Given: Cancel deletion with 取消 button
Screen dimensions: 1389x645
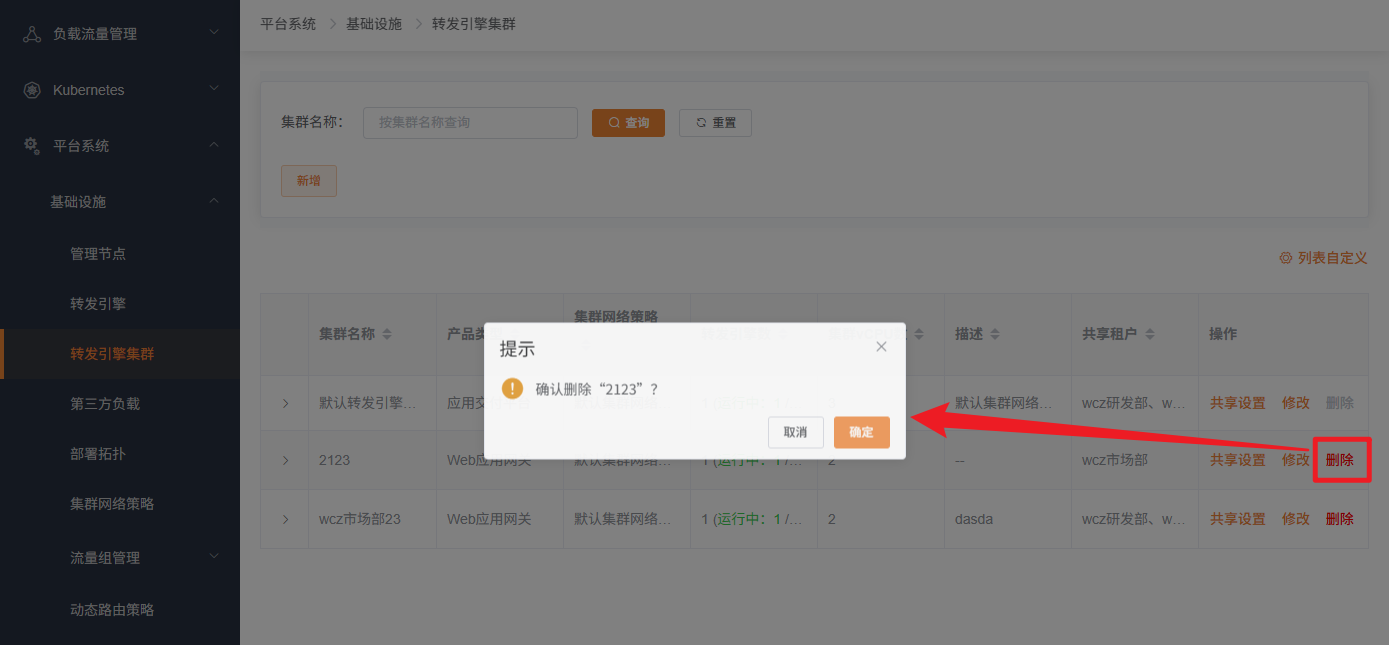Looking at the screenshot, I should [x=795, y=432].
